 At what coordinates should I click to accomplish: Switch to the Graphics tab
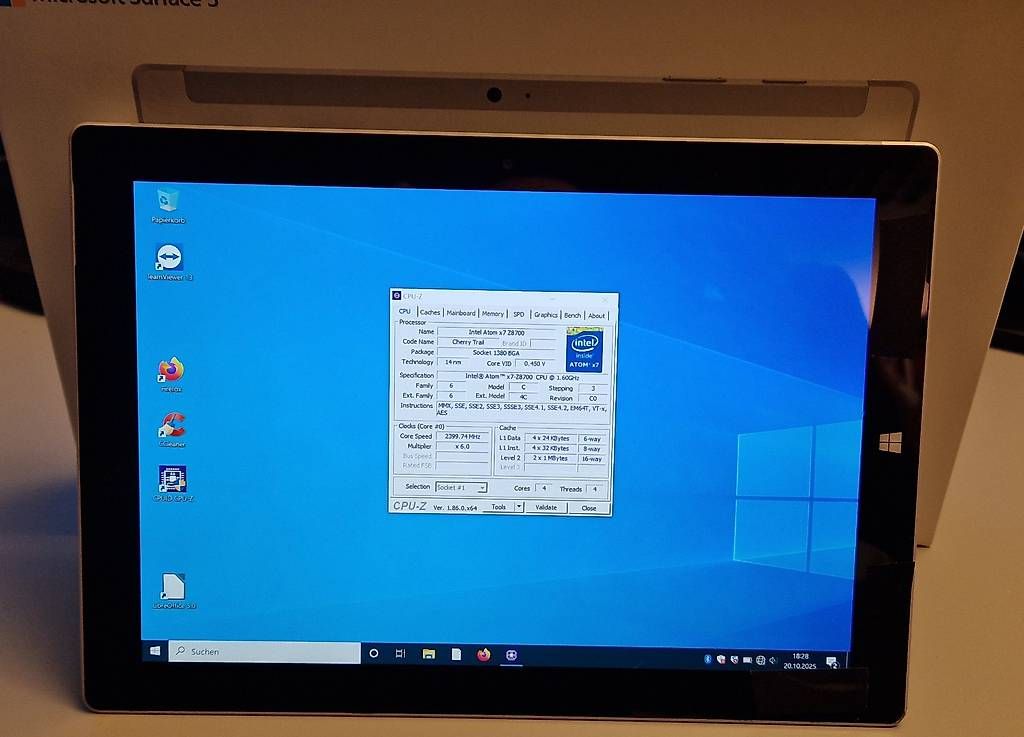(x=546, y=315)
